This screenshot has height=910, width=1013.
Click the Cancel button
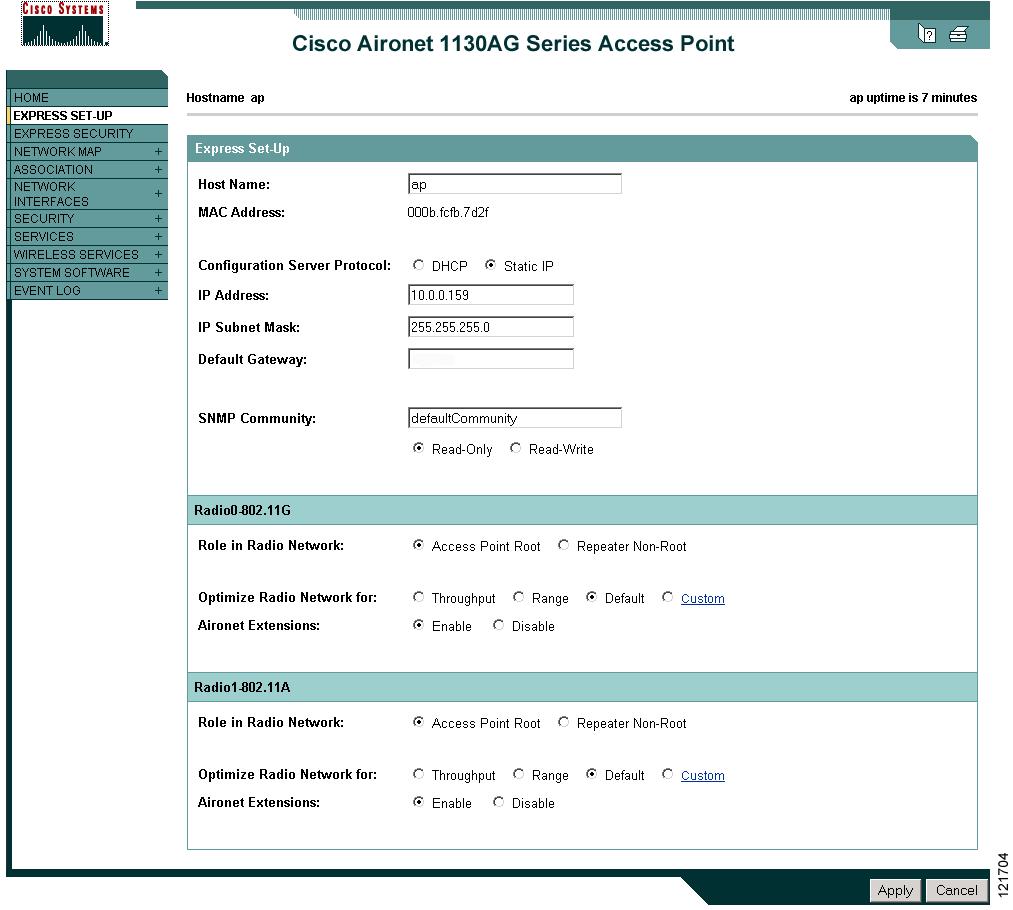point(957,891)
